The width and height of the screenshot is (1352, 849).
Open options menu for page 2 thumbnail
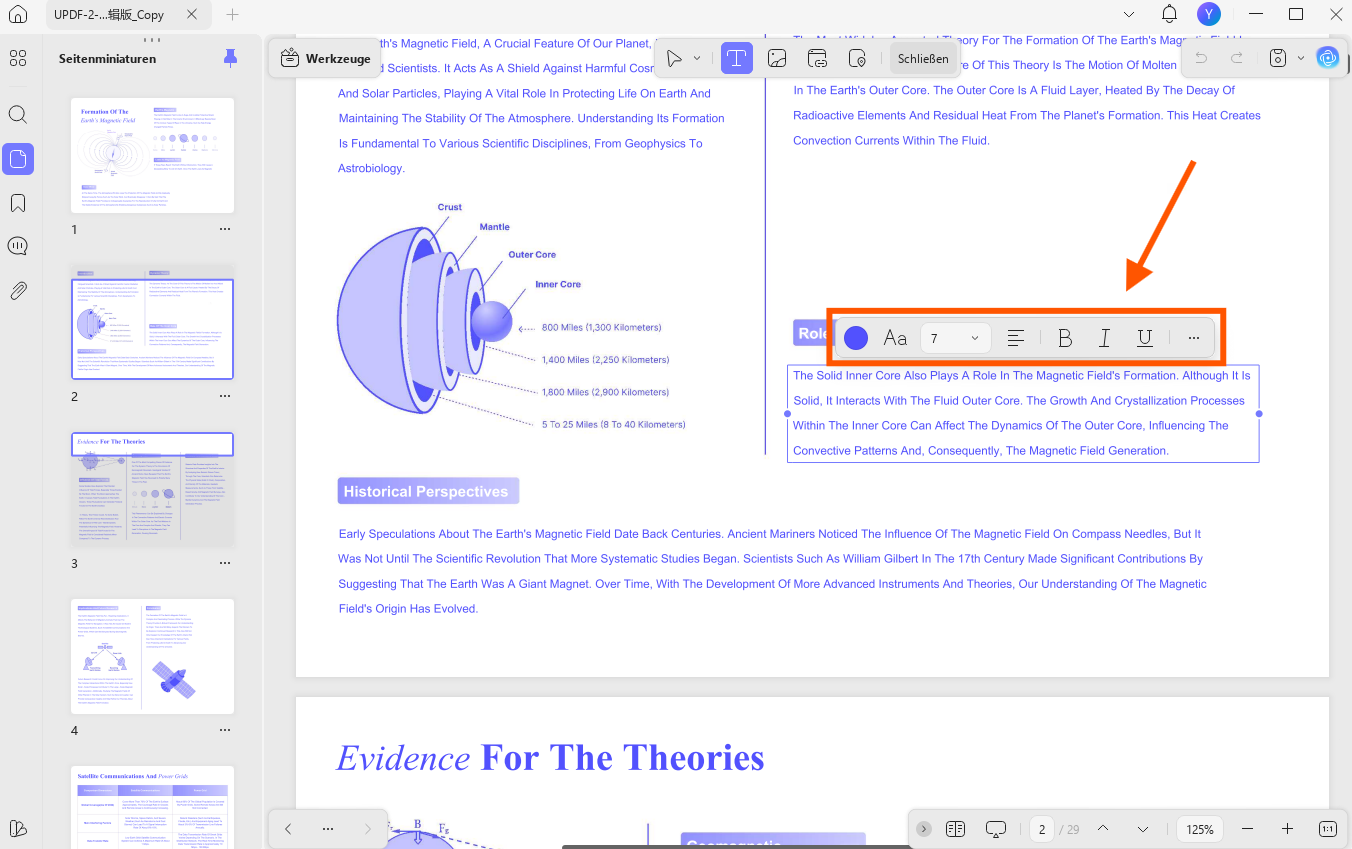click(225, 396)
